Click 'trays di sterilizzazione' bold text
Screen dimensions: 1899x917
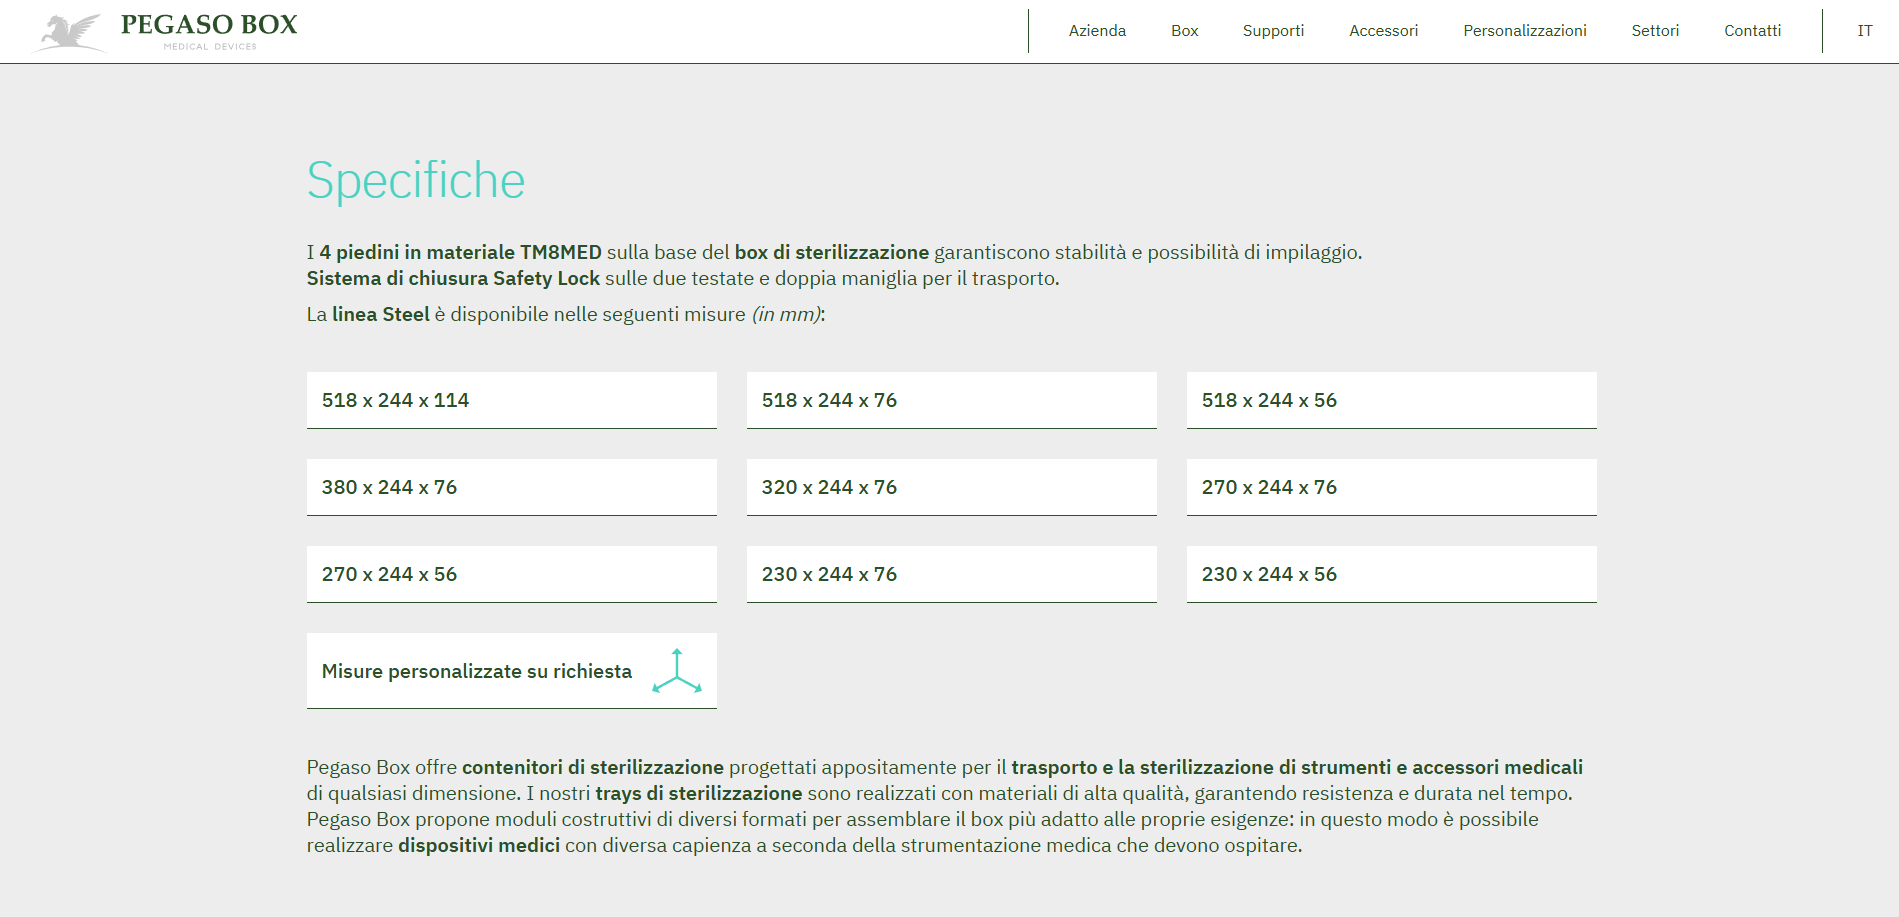click(699, 793)
